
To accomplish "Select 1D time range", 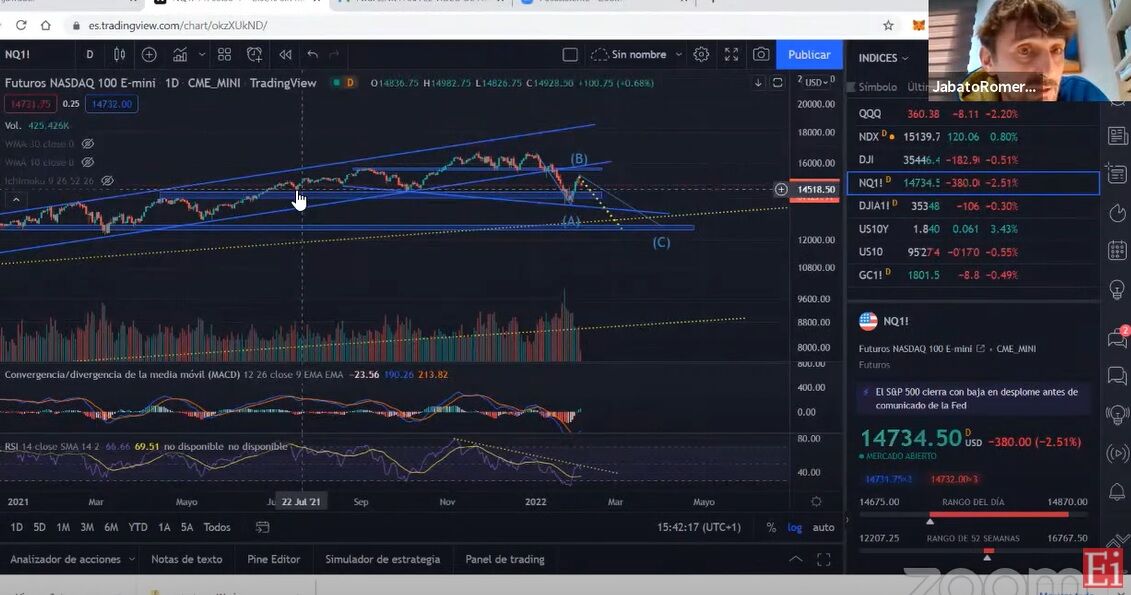I will point(16,527).
